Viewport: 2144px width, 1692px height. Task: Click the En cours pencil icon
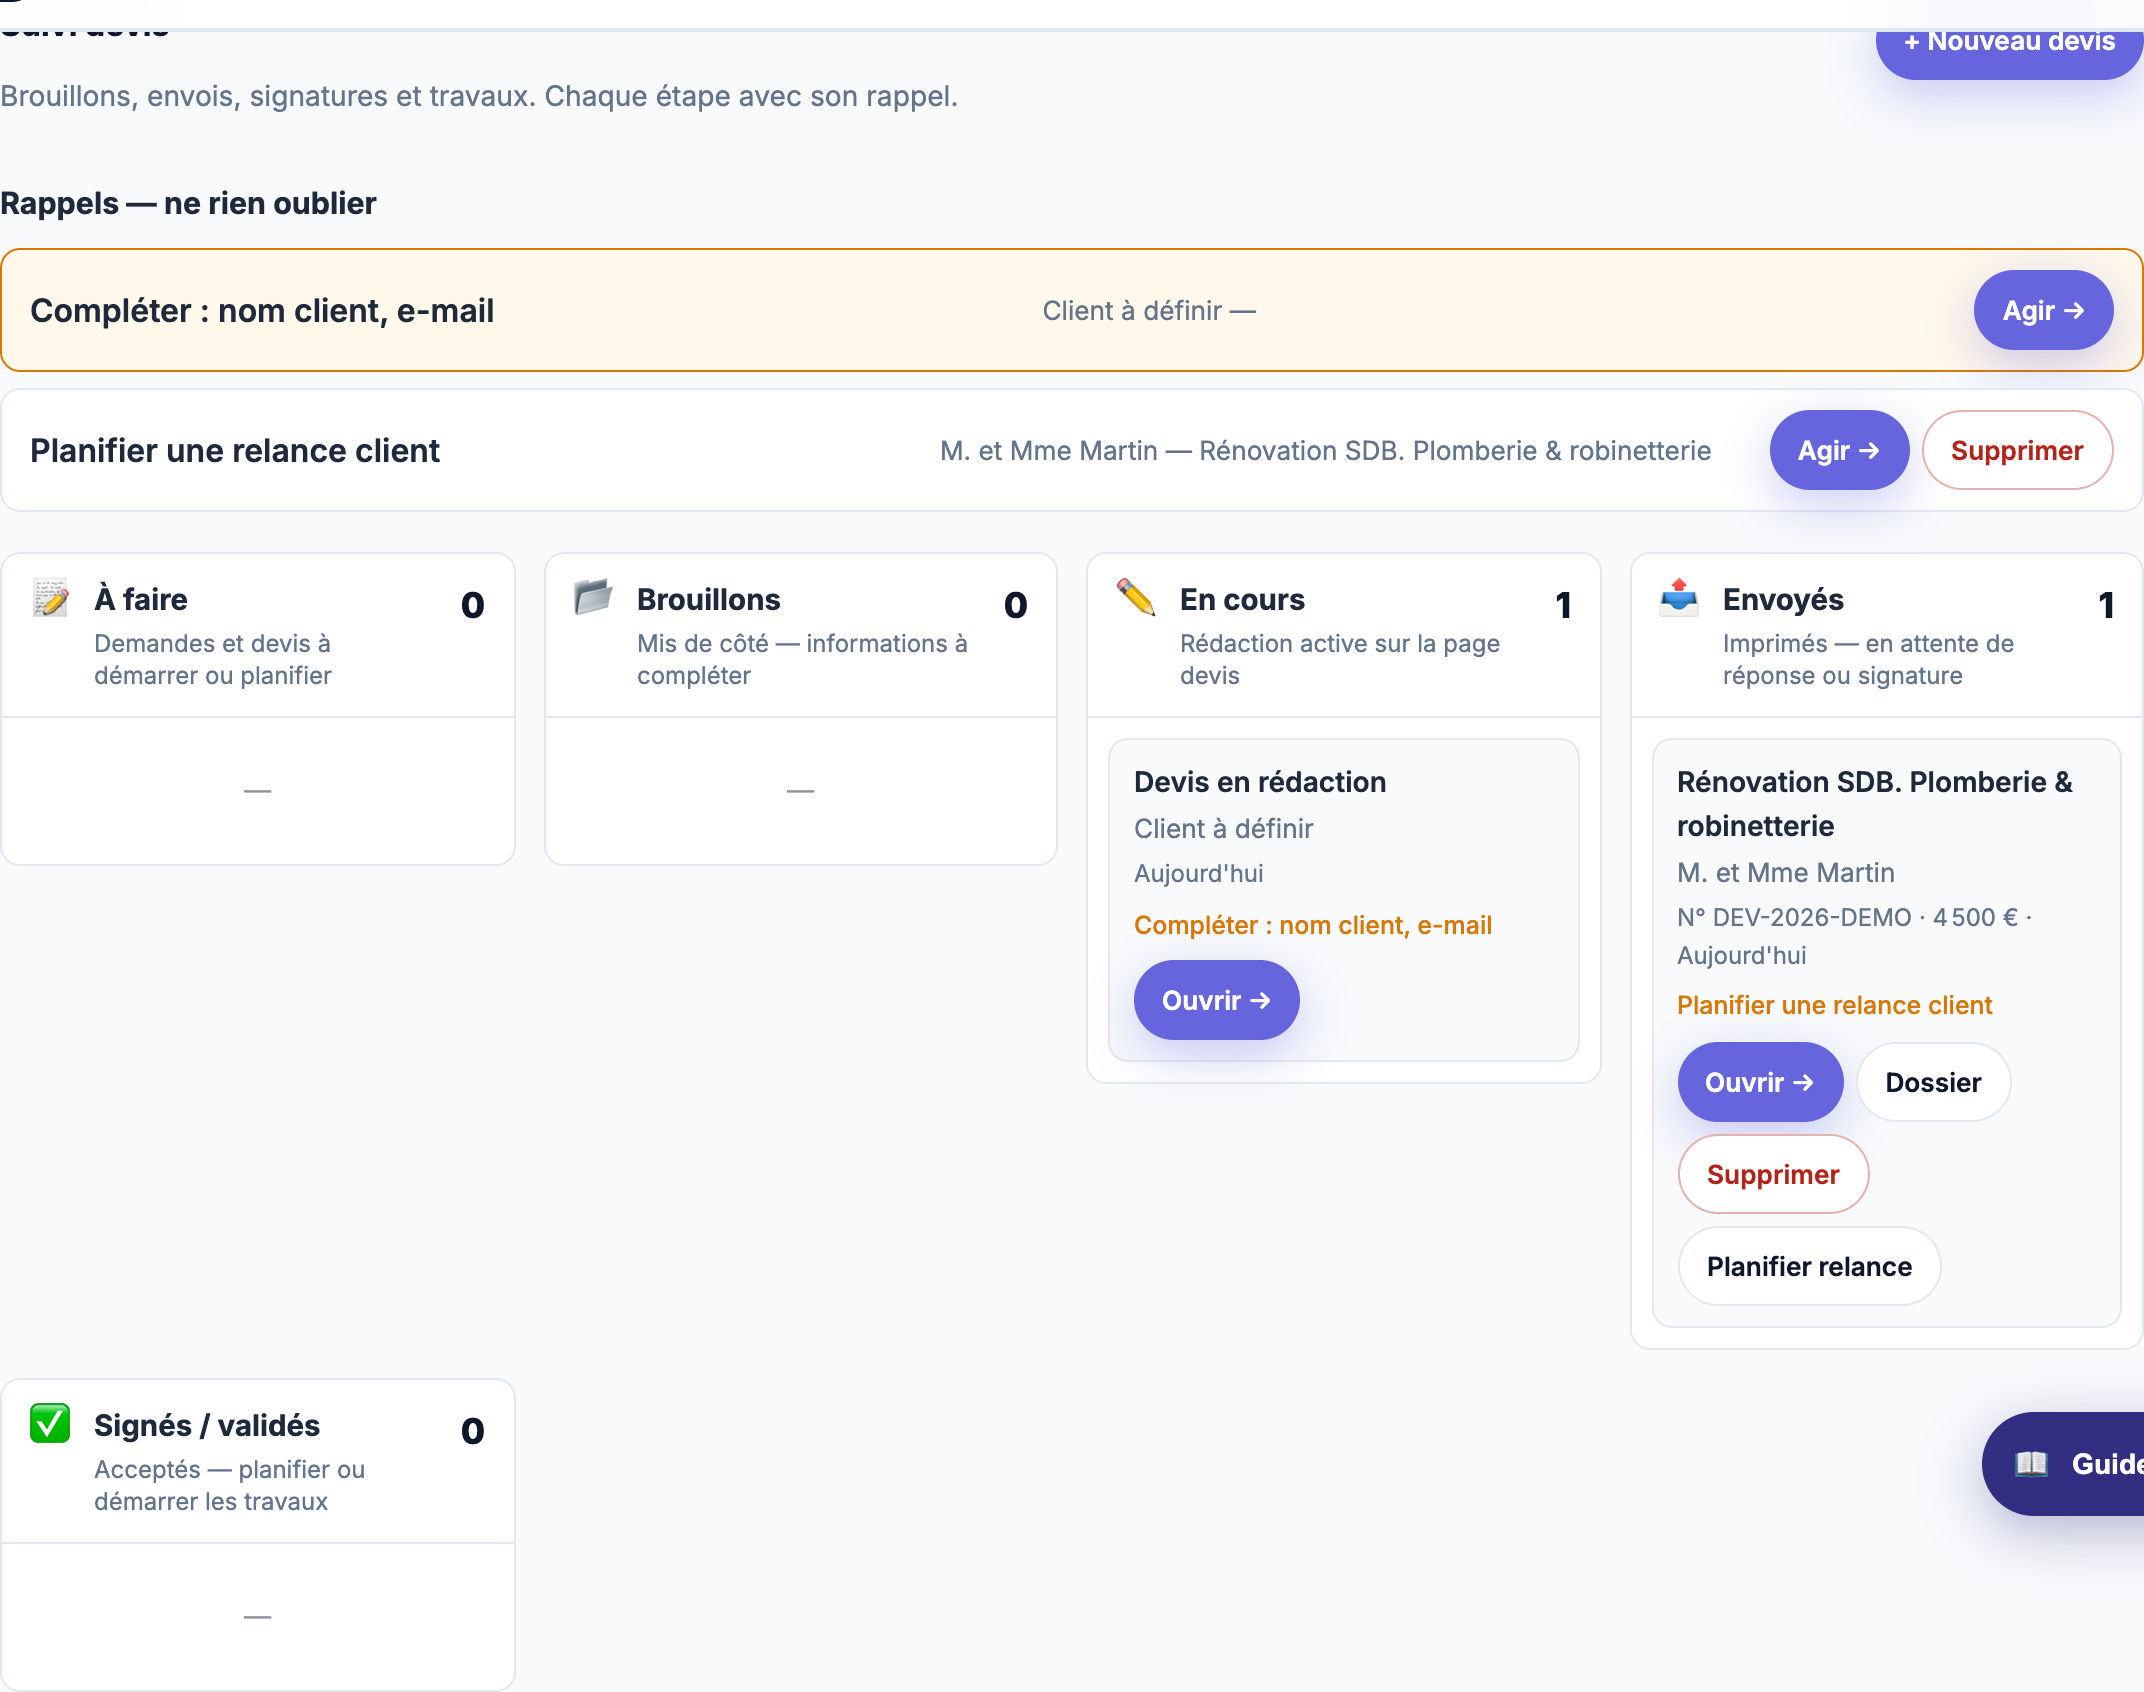point(1136,597)
